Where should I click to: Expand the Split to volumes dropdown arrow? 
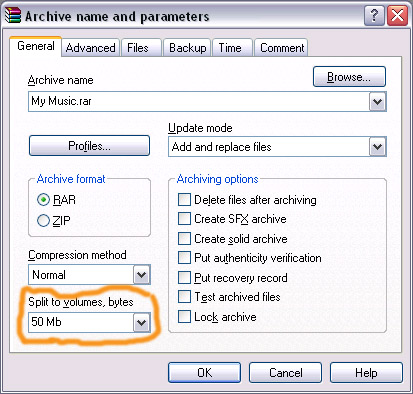tap(142, 322)
